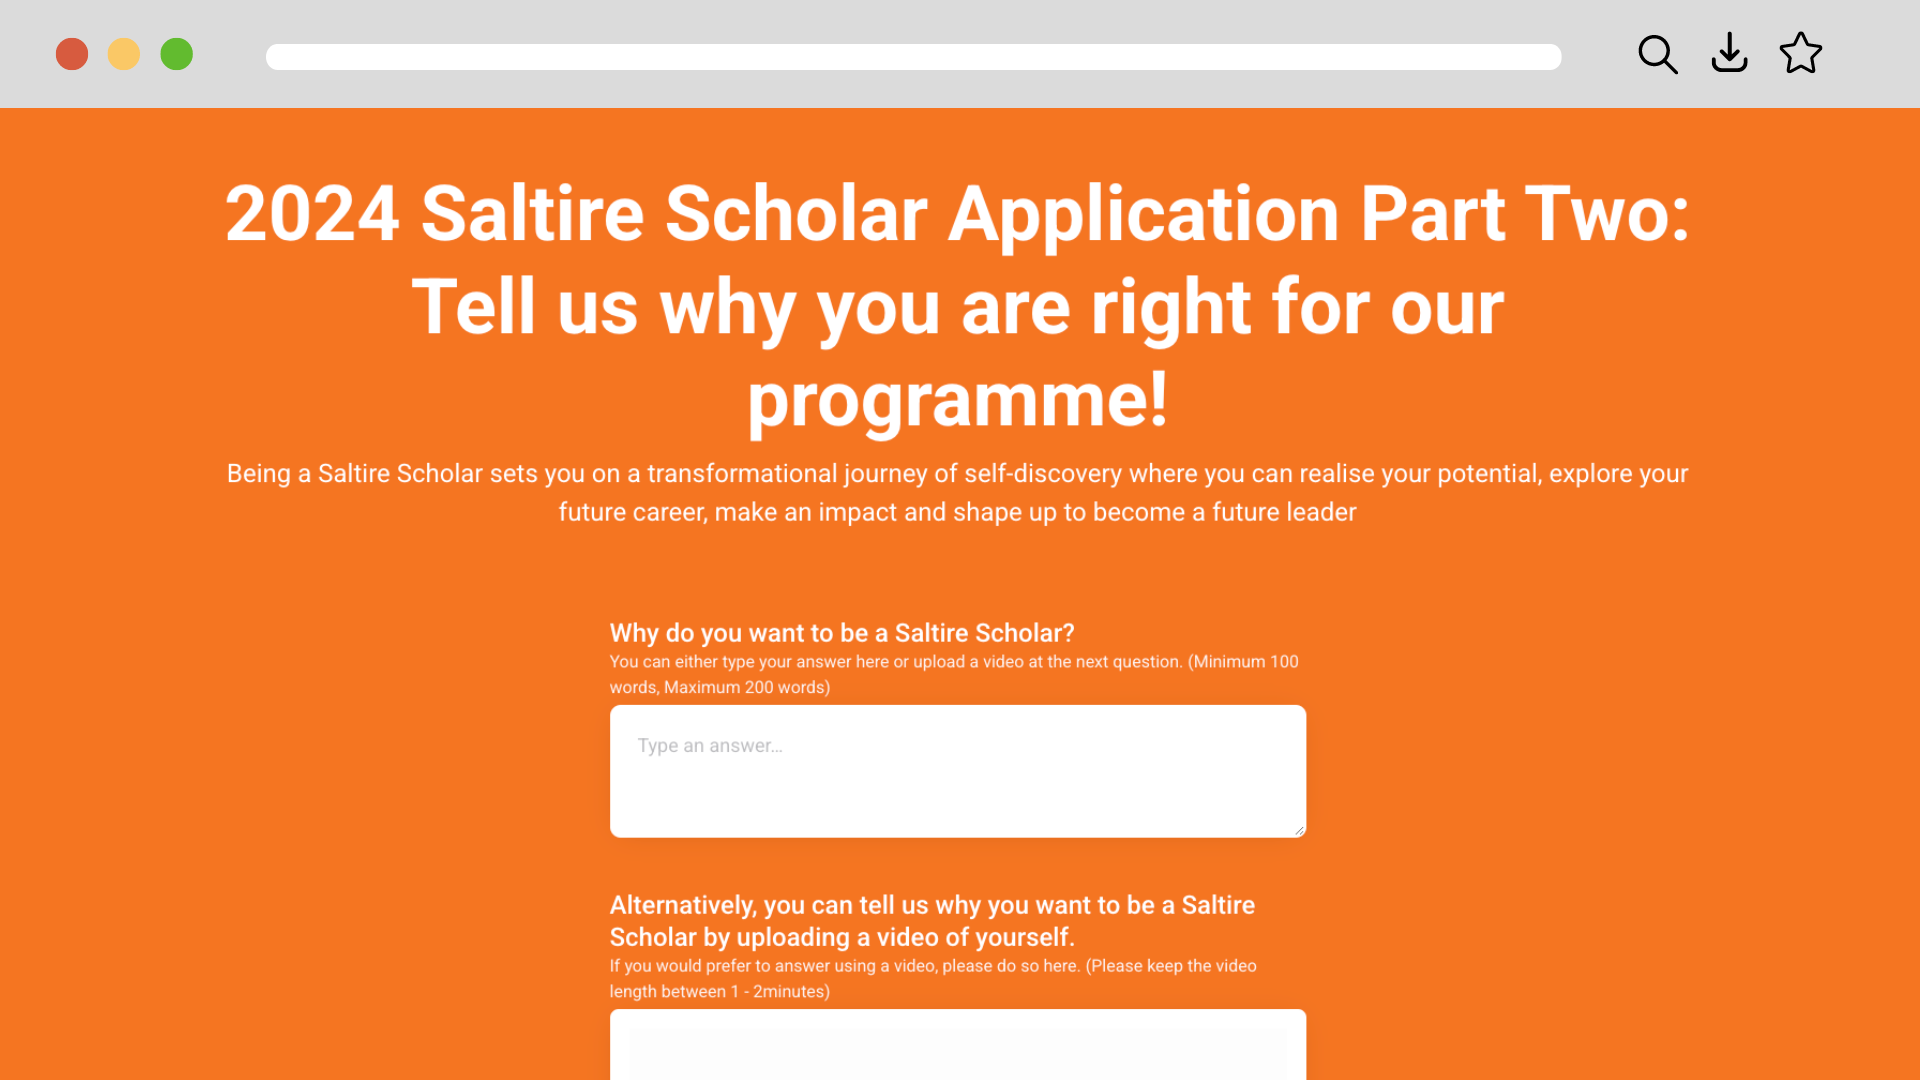Click the 'Alternatively, you can tell us why' question label
The width and height of the screenshot is (1920, 1080).
932,921
